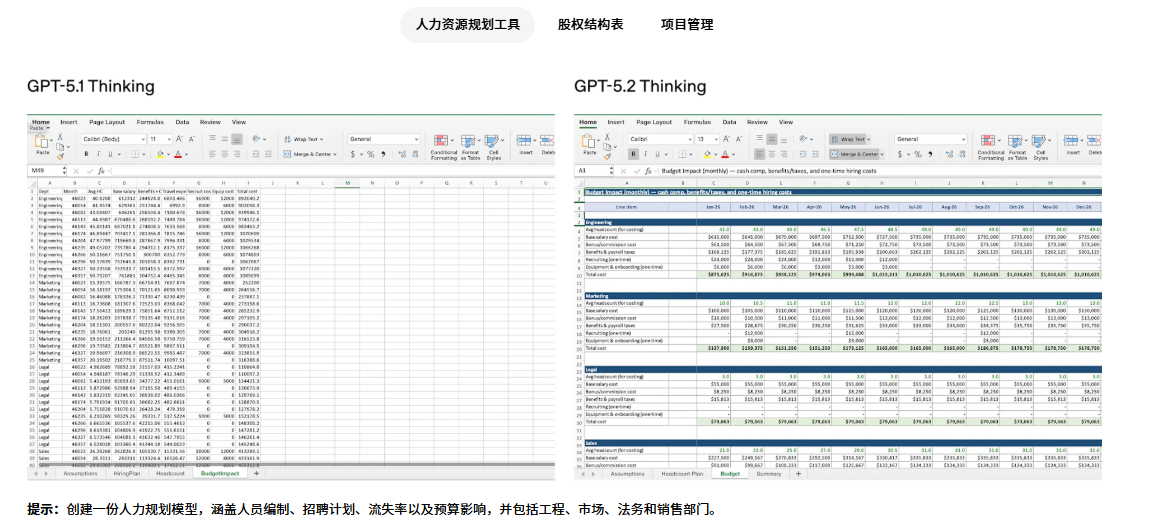Open General number format dropdown in GPT-5.1 sheet
The width and height of the screenshot is (1150, 529).
click(x=384, y=139)
